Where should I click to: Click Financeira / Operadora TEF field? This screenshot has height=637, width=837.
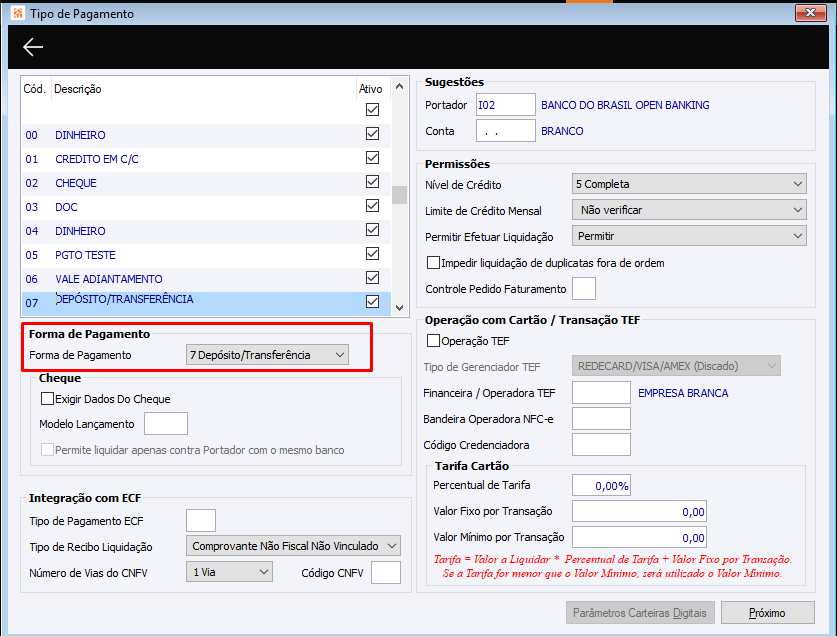(x=601, y=392)
